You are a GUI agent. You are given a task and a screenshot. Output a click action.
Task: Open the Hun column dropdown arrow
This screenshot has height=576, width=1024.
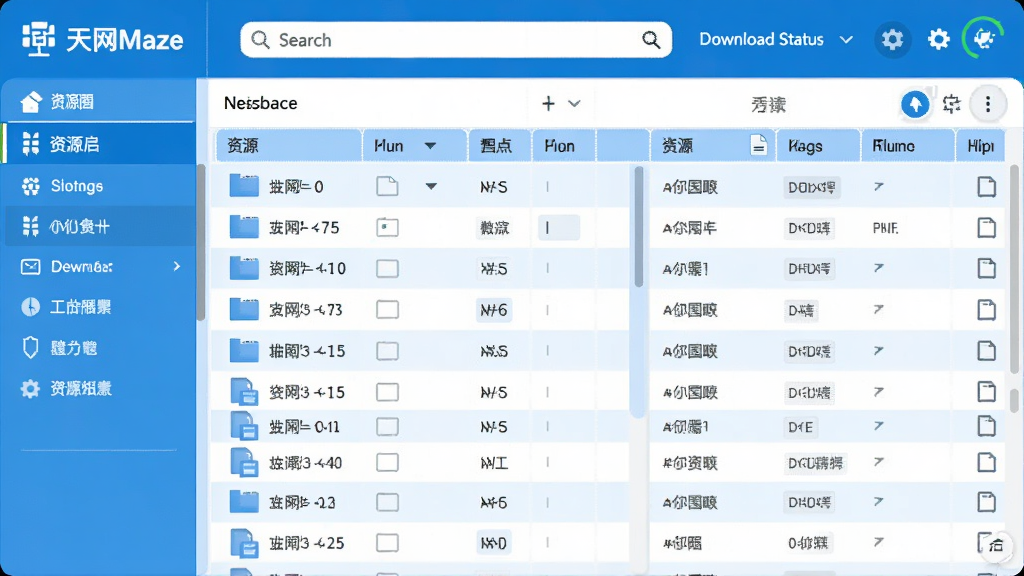pos(430,146)
